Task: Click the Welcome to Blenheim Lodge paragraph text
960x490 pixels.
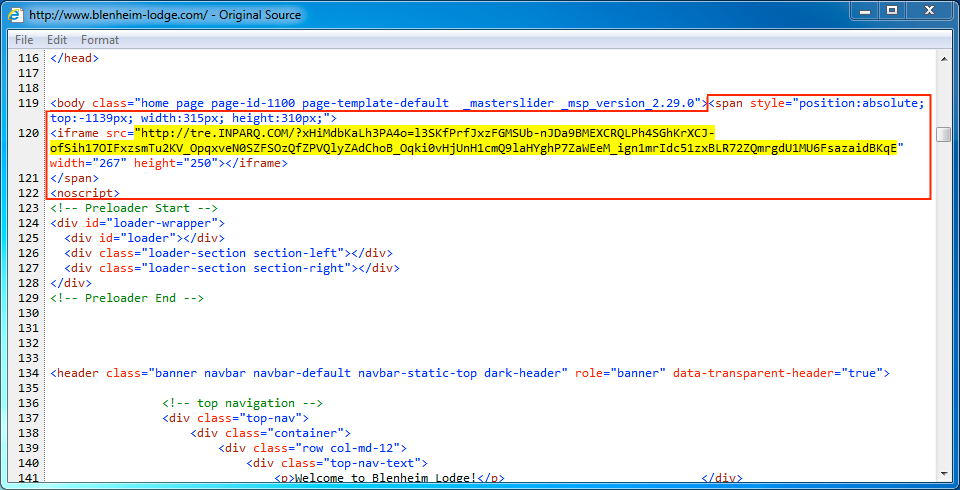Action: [385, 477]
